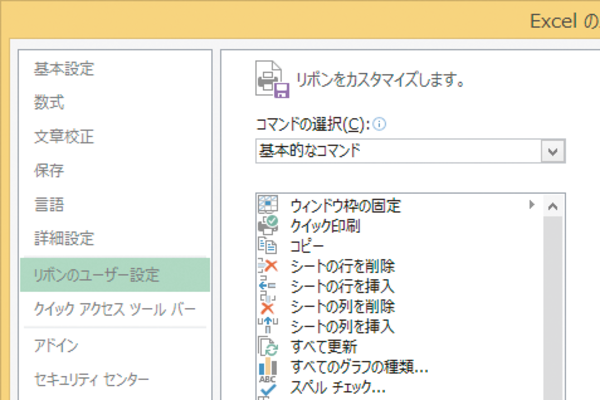
Task: Open the 詳細設定 category
Action: point(64,238)
